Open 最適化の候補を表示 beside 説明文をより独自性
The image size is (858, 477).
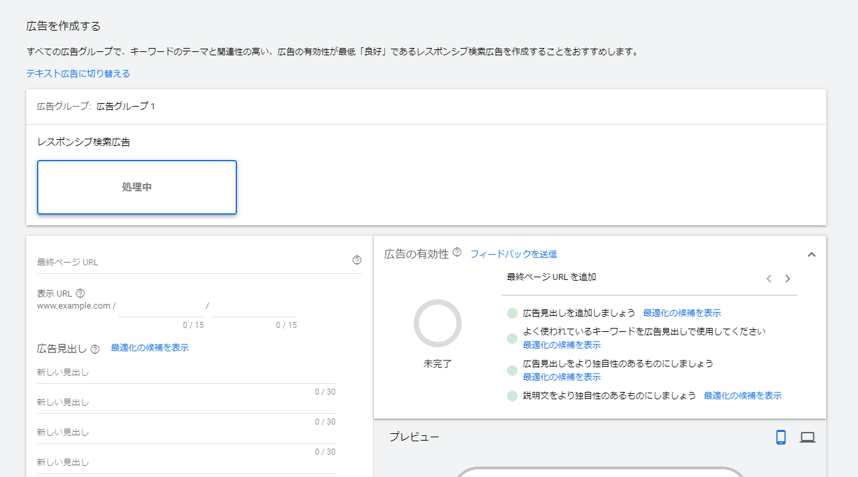pos(743,395)
